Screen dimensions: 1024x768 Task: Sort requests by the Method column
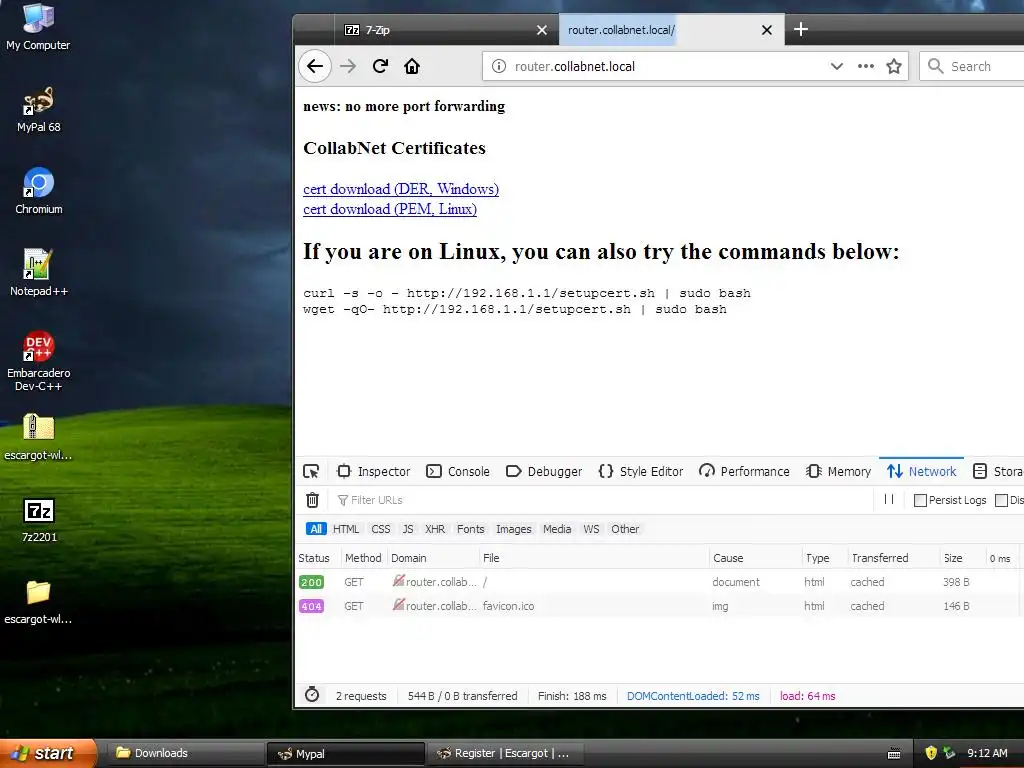pos(363,558)
